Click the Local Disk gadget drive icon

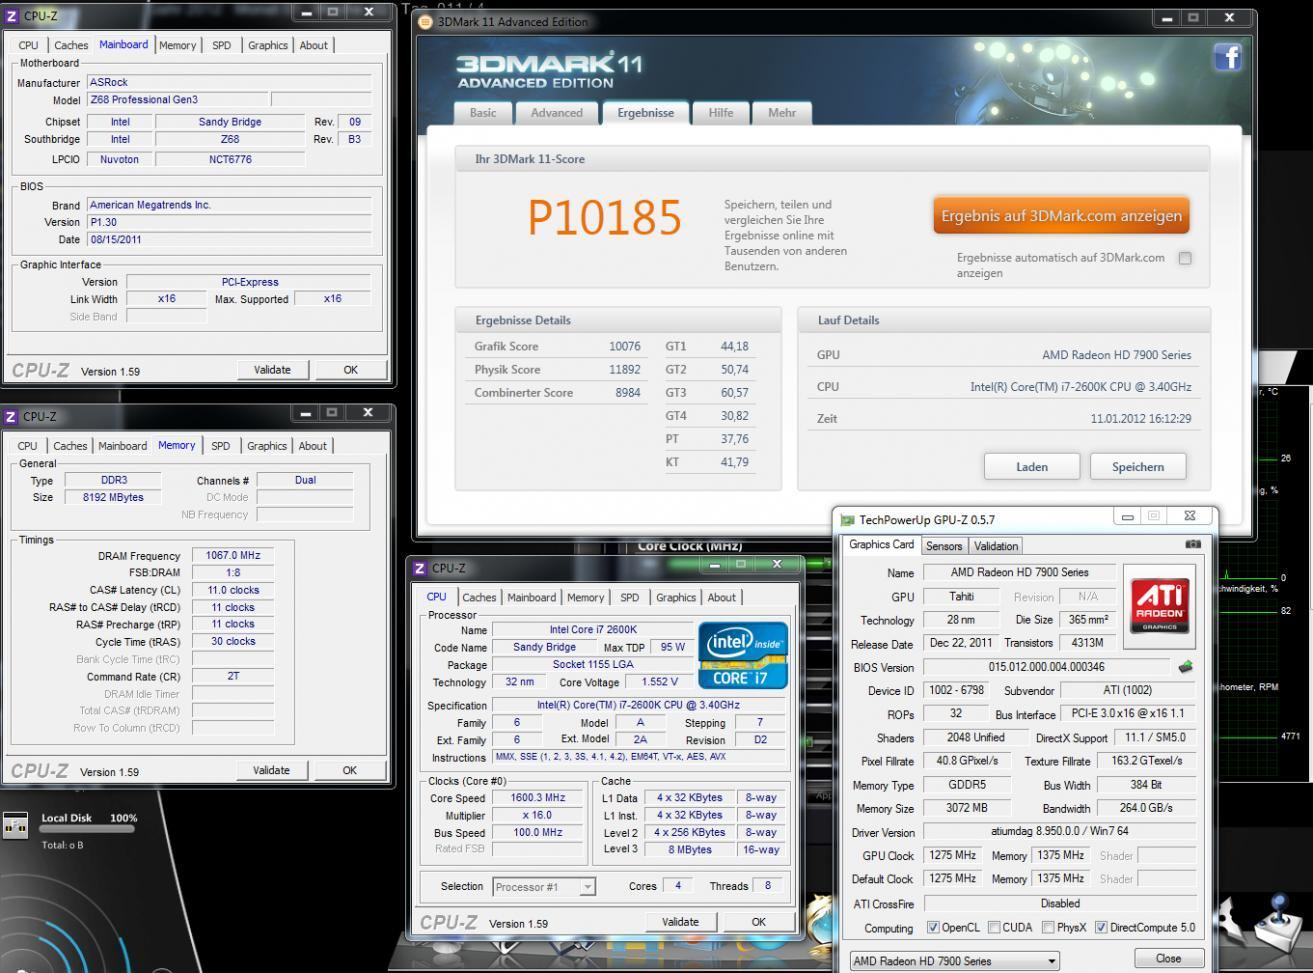pos(16,828)
